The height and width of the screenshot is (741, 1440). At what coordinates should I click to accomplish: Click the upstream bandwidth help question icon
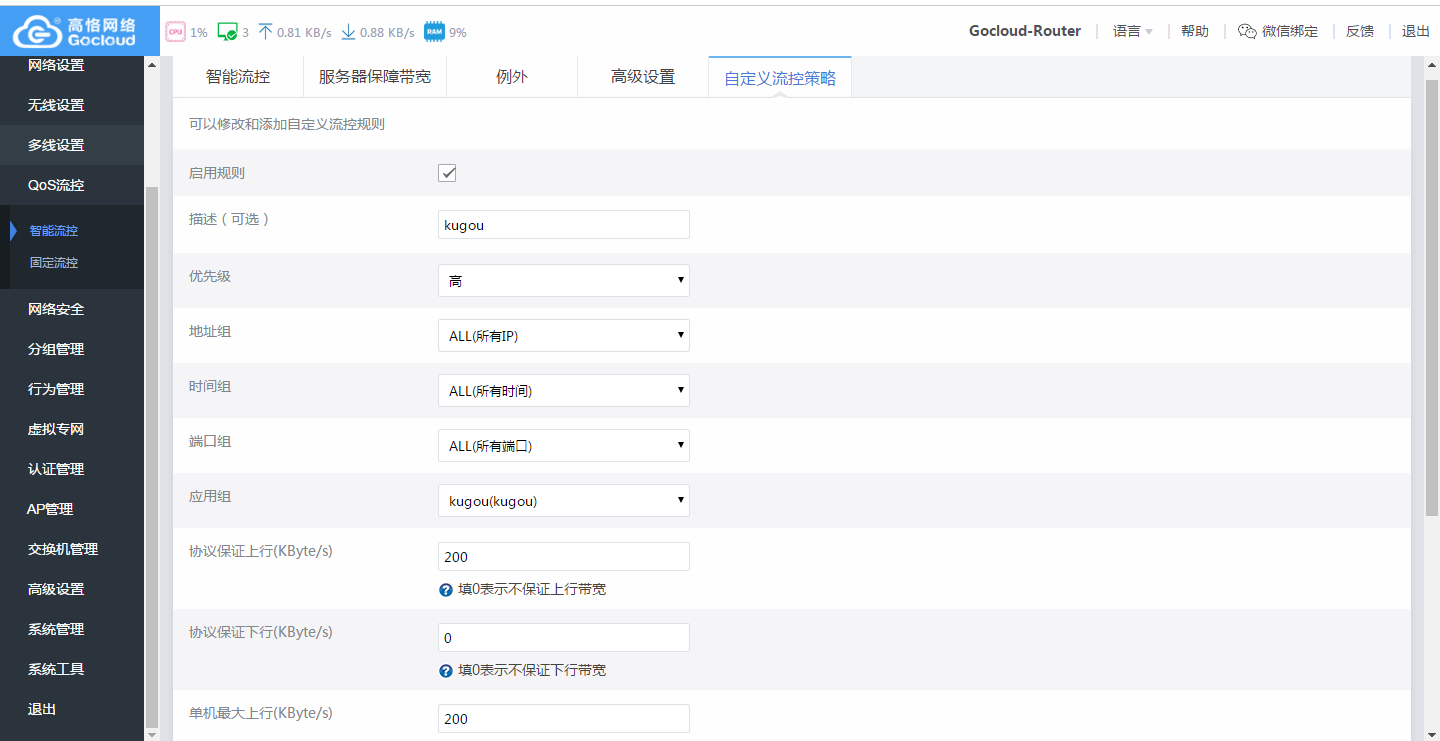[446, 590]
